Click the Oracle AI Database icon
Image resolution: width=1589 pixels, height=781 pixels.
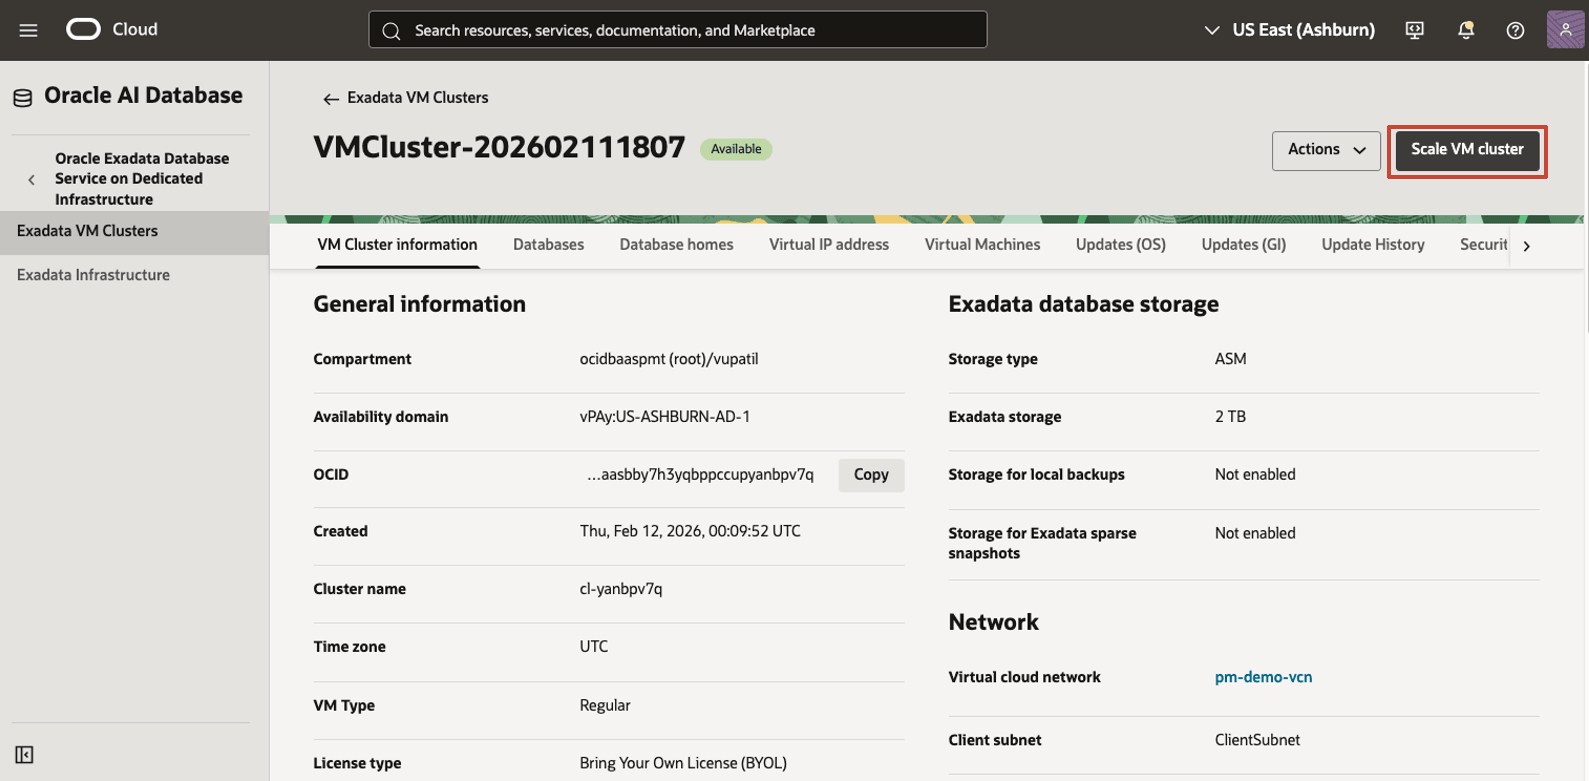coord(22,97)
